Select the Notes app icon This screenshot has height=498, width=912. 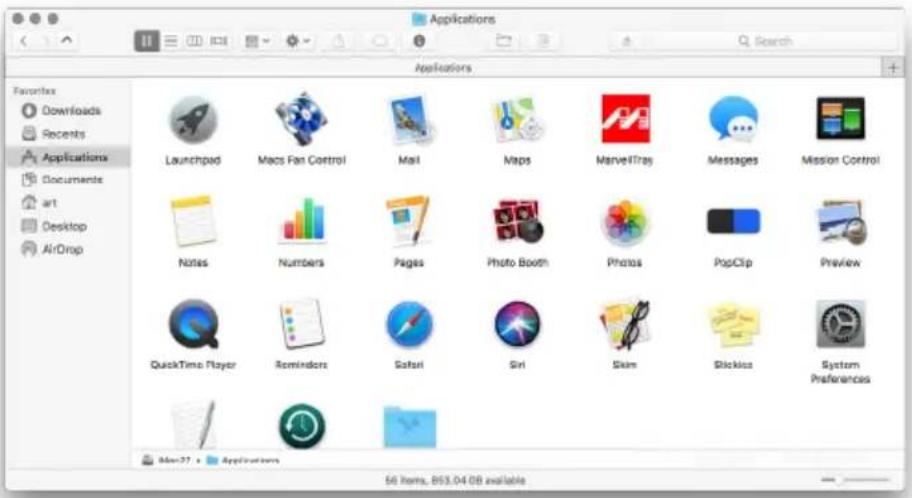[193, 221]
